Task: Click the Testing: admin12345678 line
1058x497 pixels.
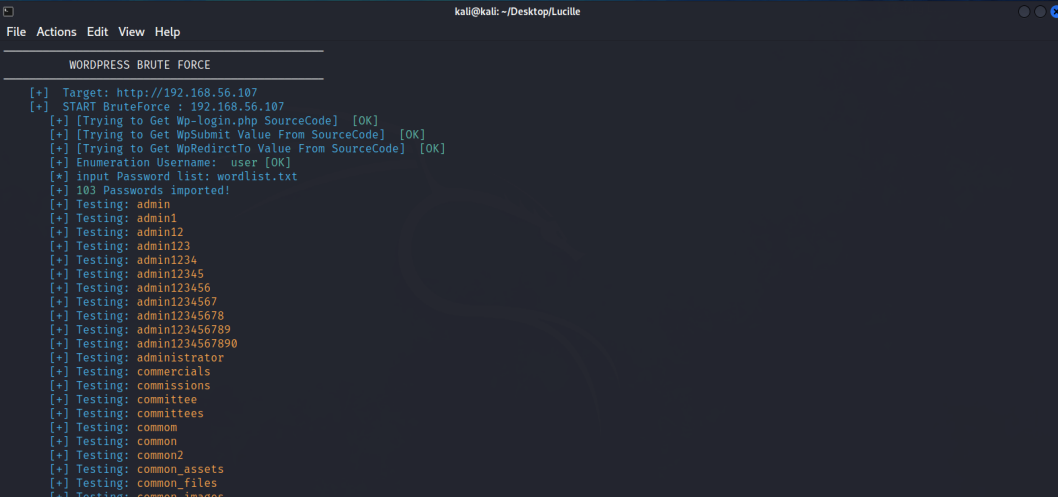Action: click(137, 316)
